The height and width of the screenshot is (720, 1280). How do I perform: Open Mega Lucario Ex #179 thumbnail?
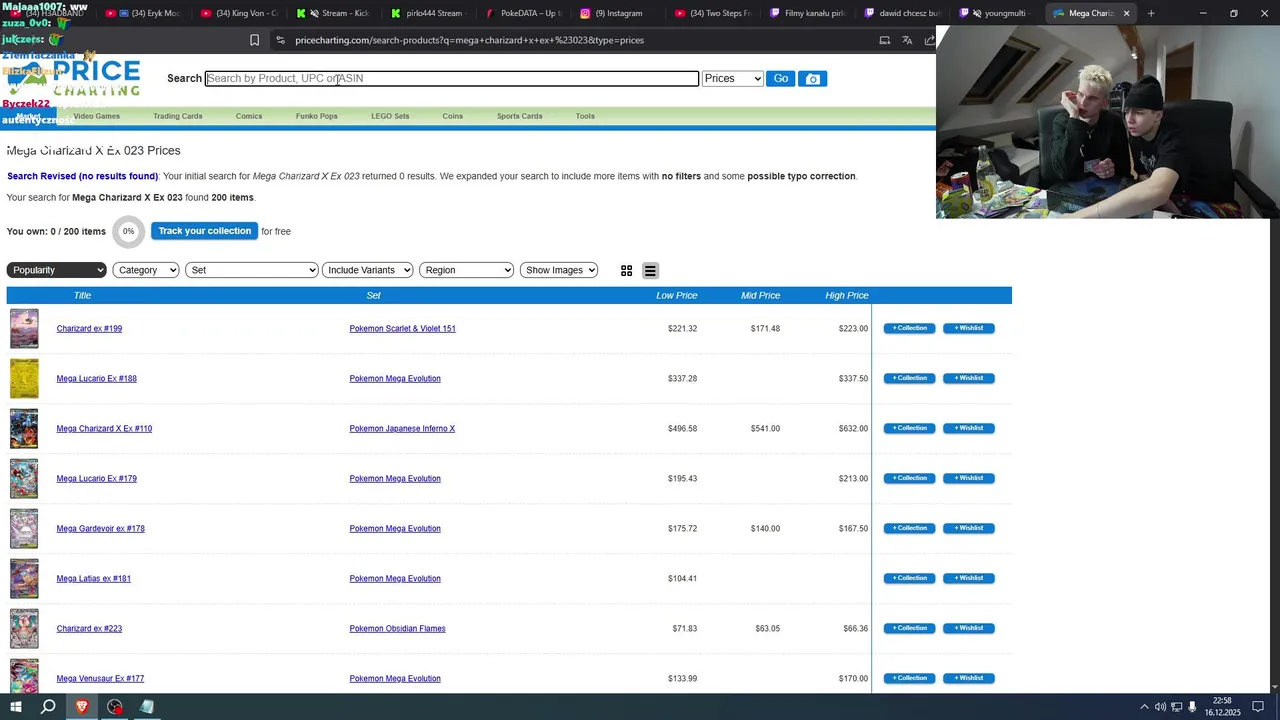tap(24, 479)
